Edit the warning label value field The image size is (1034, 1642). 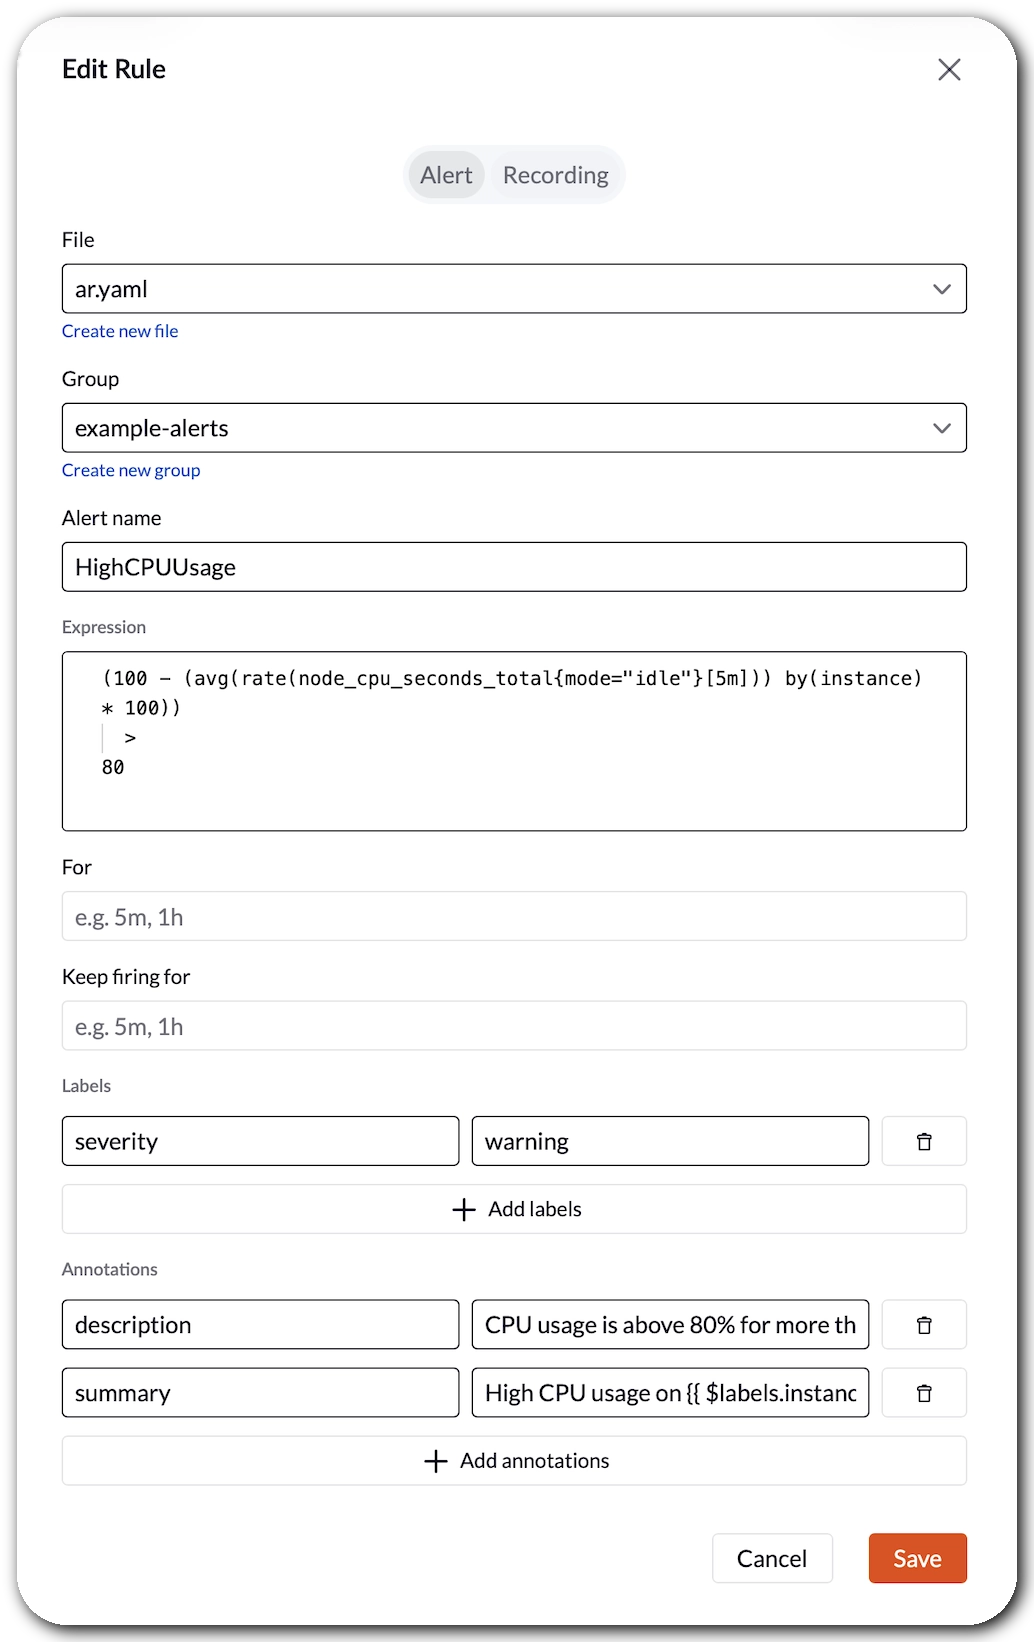(x=670, y=1141)
